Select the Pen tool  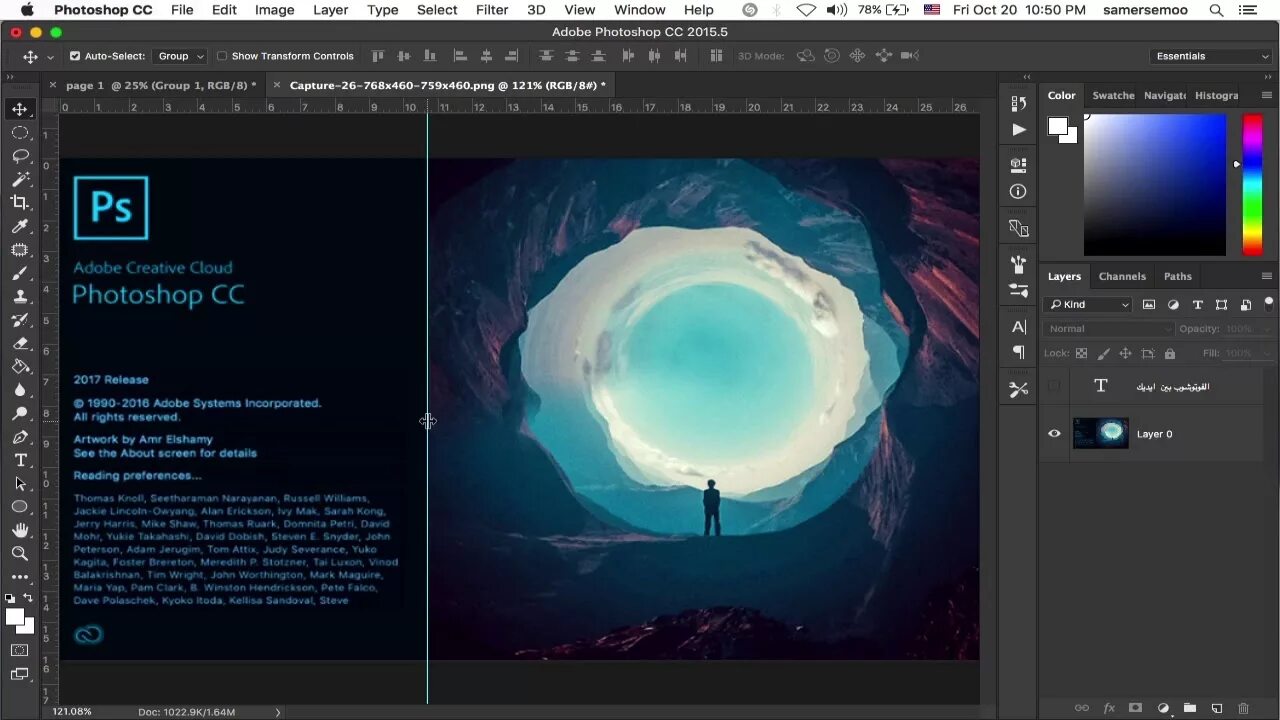tap(20, 437)
